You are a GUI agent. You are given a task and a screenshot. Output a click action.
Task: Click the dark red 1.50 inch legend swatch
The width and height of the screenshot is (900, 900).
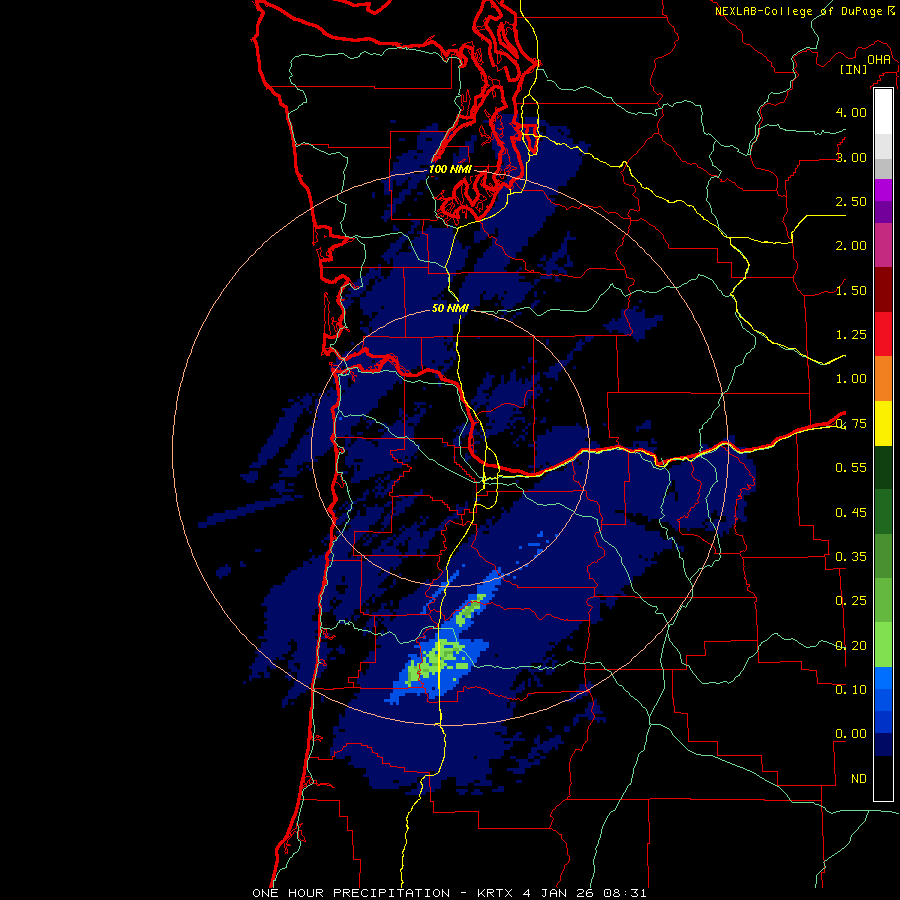point(883,290)
